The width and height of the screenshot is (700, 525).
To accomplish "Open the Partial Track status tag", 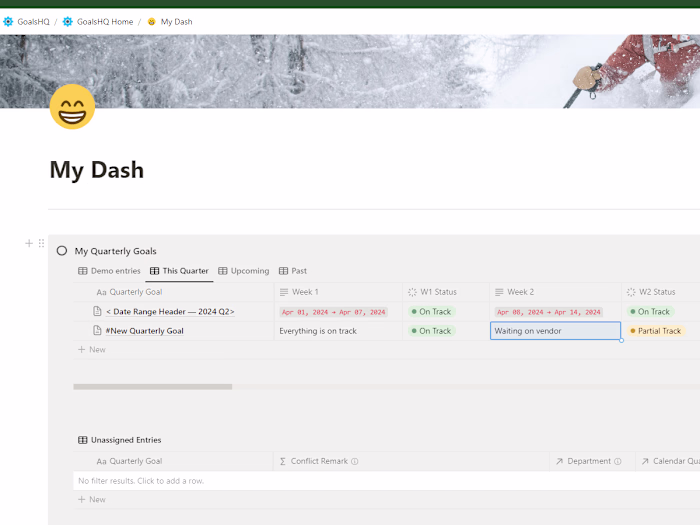I will click(x=656, y=331).
